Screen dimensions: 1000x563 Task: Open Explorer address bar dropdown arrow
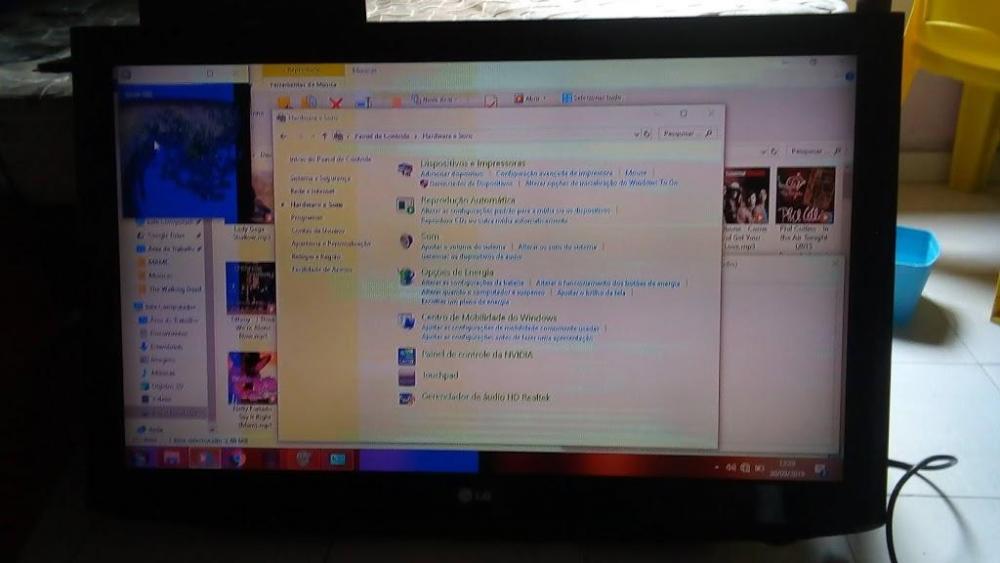tap(763, 152)
